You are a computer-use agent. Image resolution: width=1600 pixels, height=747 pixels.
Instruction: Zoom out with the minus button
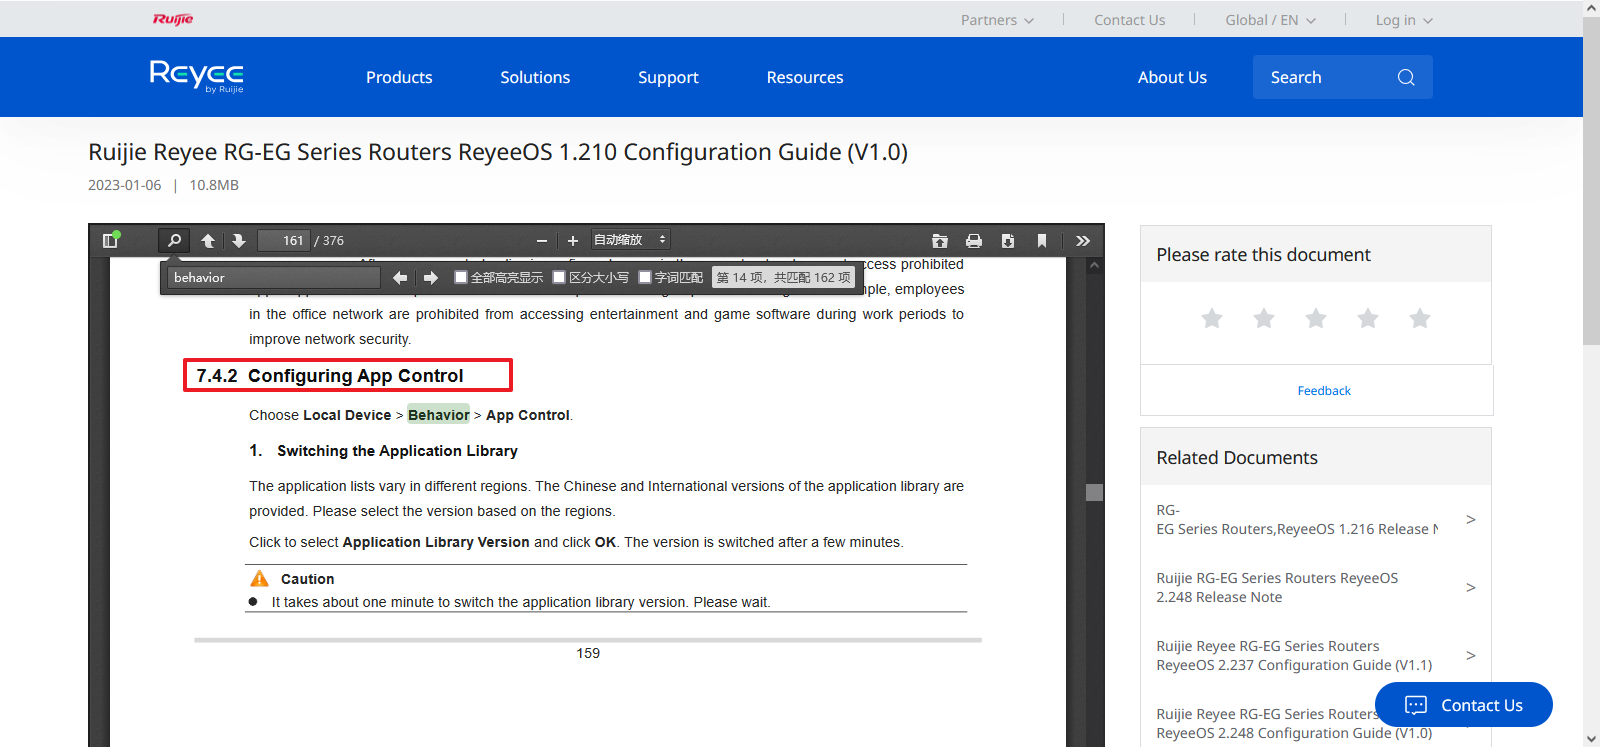click(x=542, y=240)
